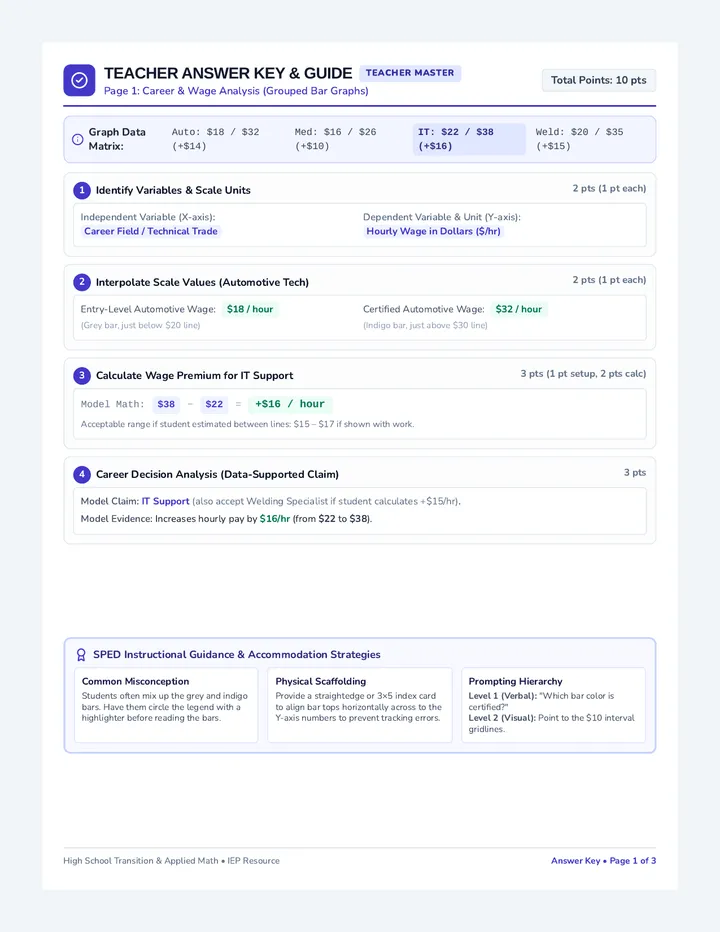The width and height of the screenshot is (720, 932).
Task: Click the Career Field / Technical Trade answer
Action: 150,231
